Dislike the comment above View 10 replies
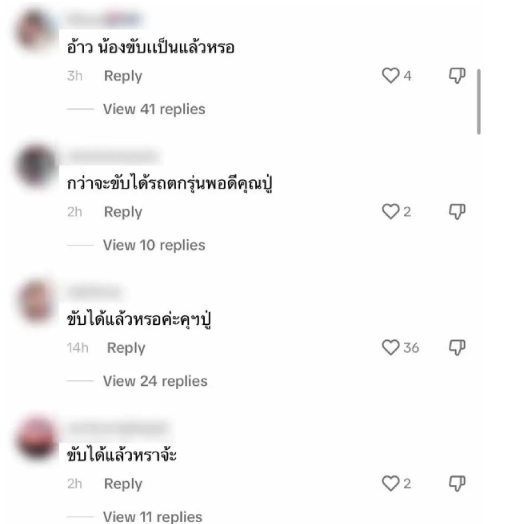The height and width of the screenshot is (524, 524). 457,212
